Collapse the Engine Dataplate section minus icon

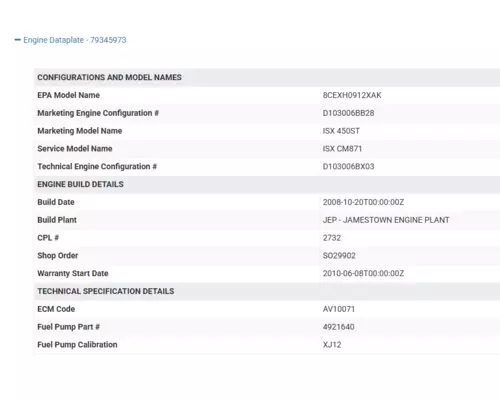click(17, 40)
